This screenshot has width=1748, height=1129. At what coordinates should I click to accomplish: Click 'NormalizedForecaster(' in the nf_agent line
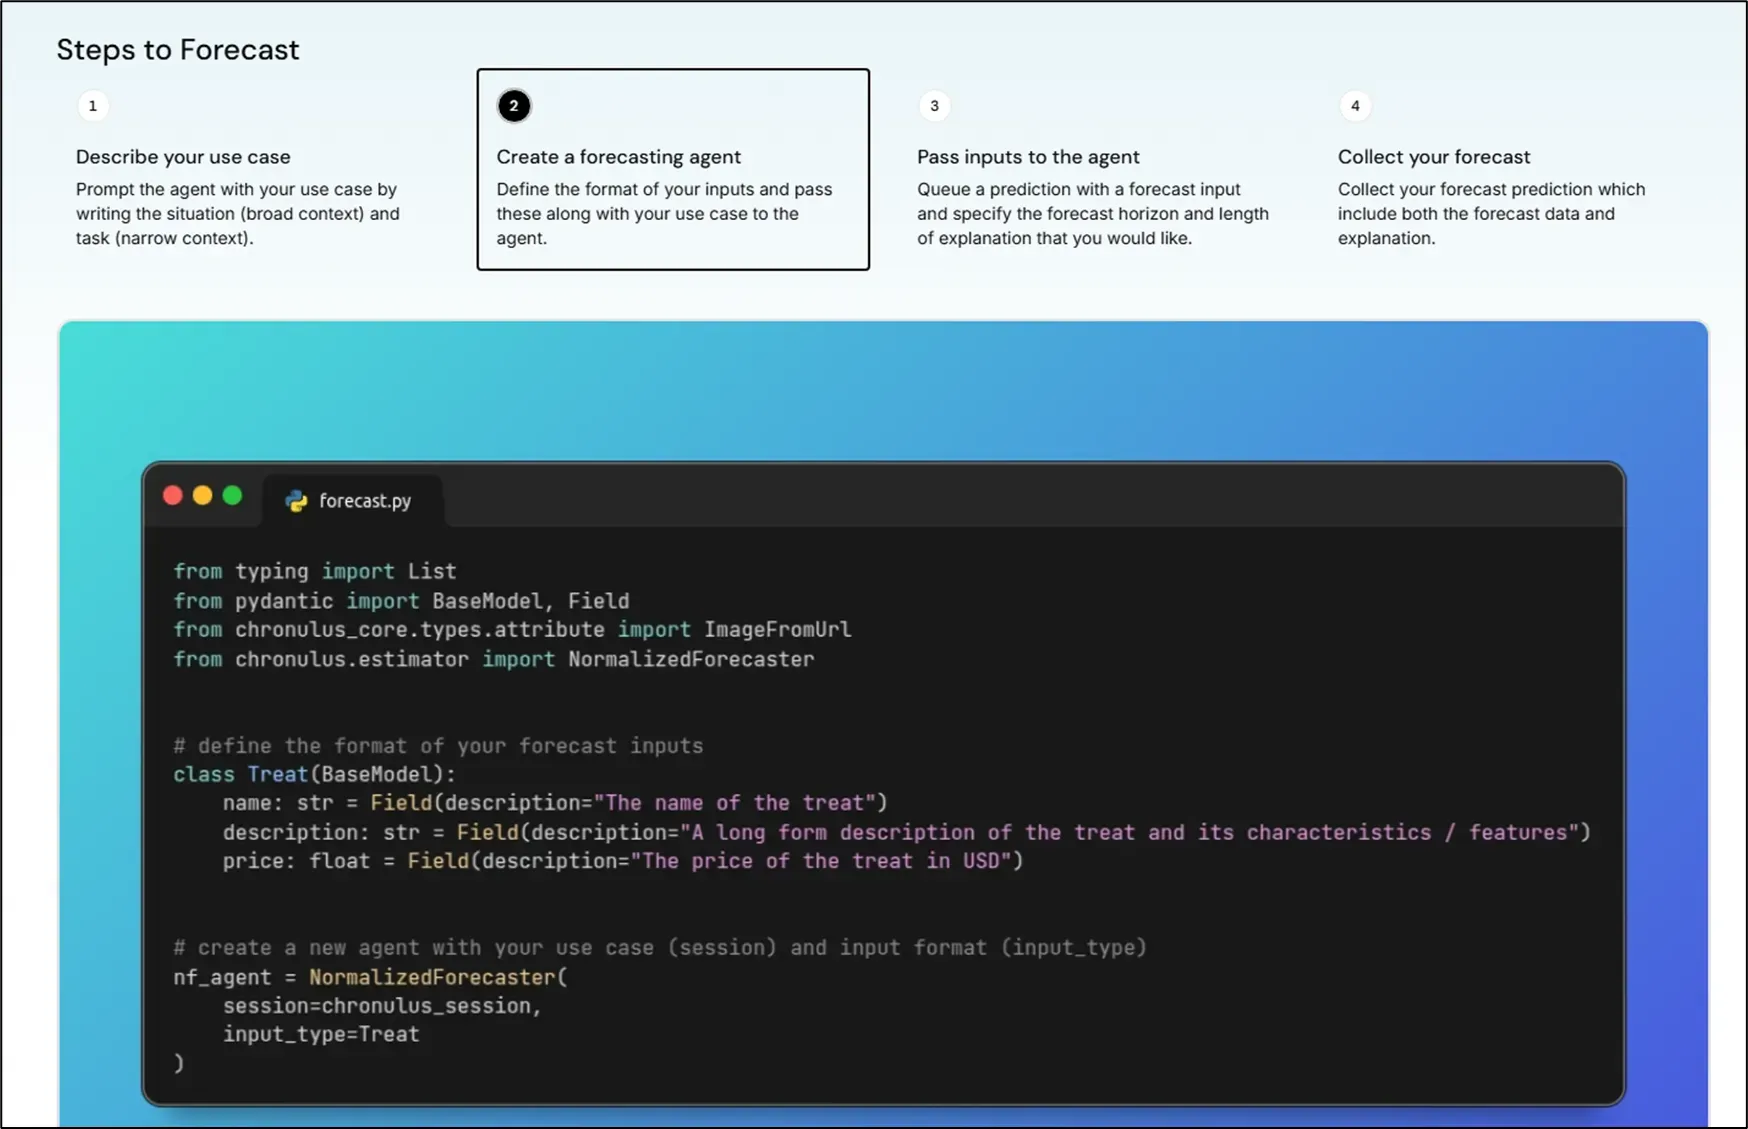pos(437,977)
